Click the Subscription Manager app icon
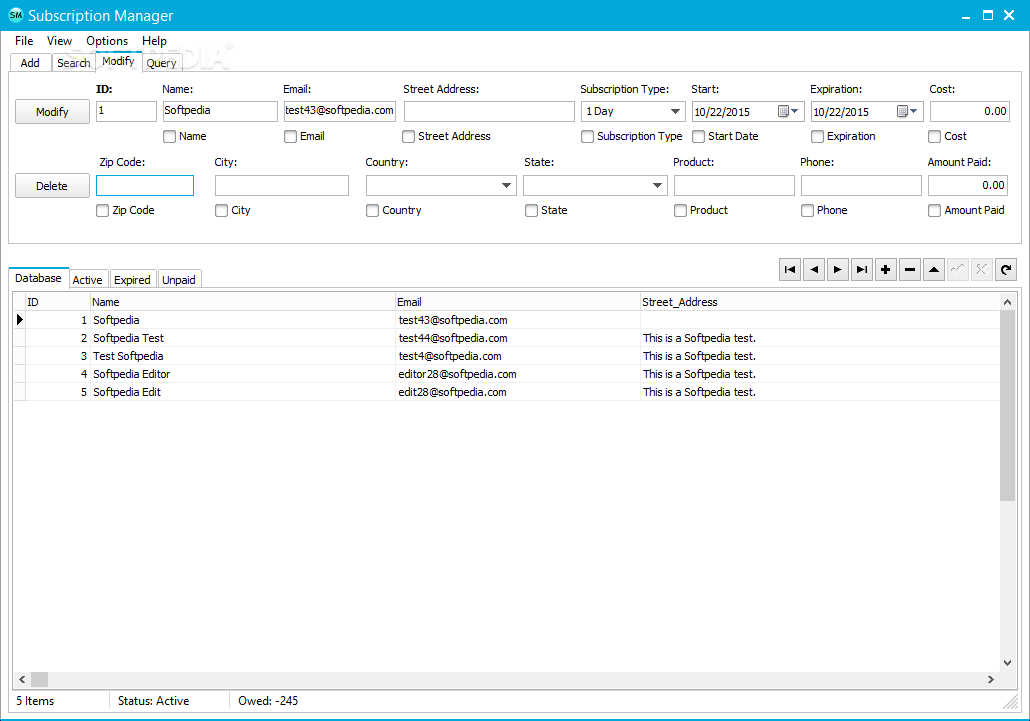1030x721 pixels. (15, 15)
